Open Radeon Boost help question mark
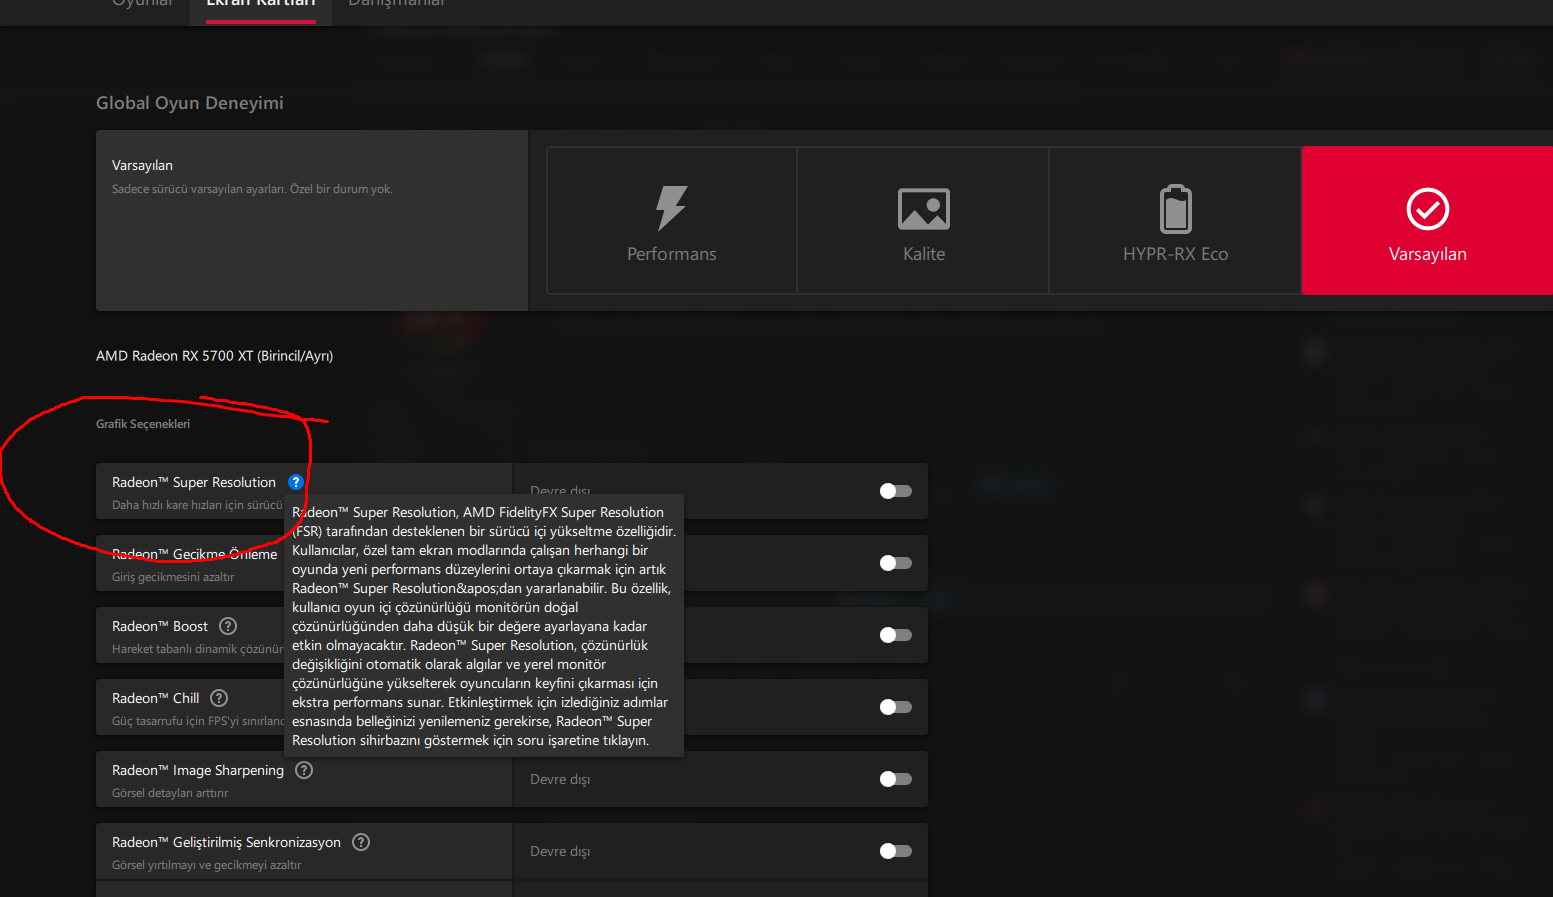1553x897 pixels. pyautogui.click(x=228, y=626)
